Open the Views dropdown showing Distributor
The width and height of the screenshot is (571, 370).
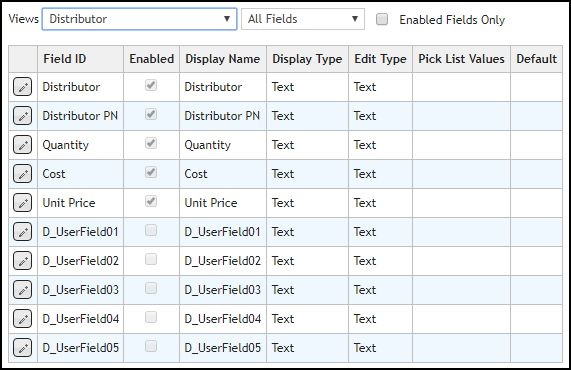139,19
